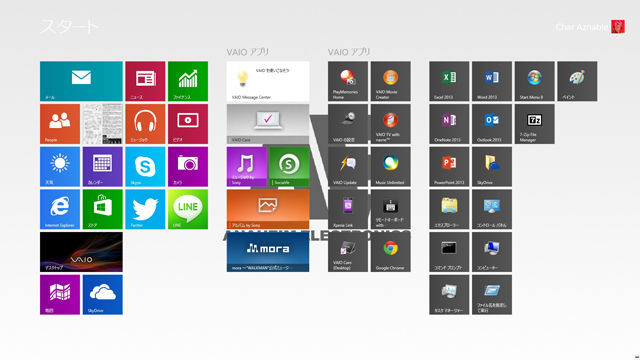This screenshot has height=360, width=640.
Task: Open the People tile
Action: (60, 124)
